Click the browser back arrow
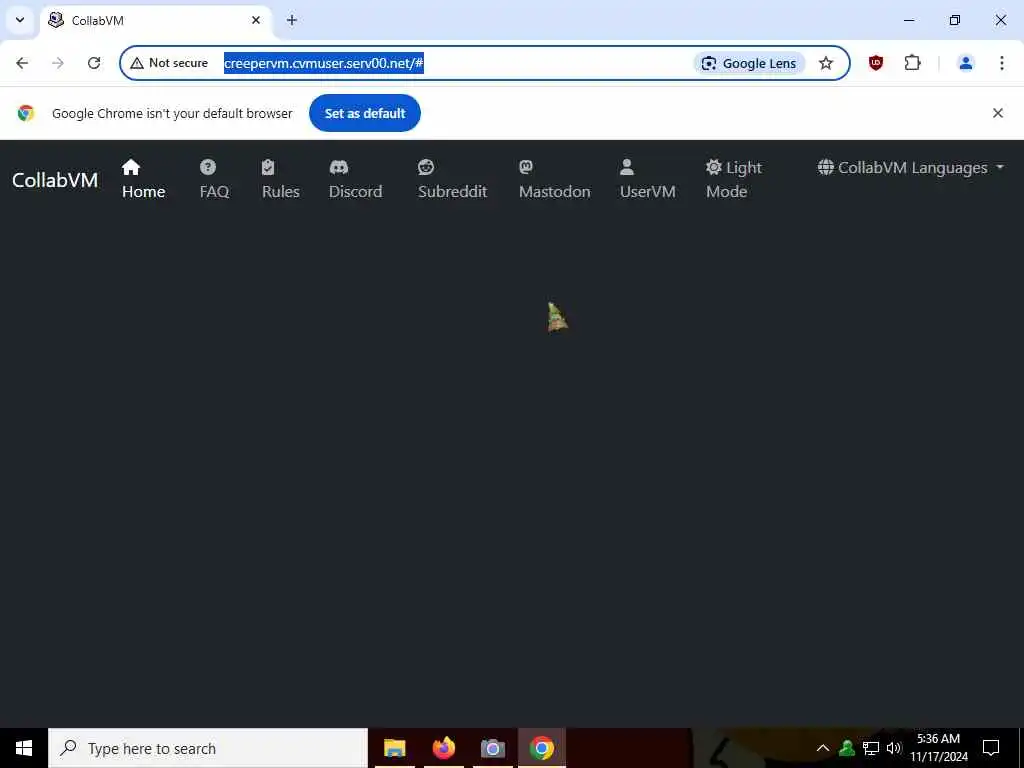1024x768 pixels. click(22, 63)
